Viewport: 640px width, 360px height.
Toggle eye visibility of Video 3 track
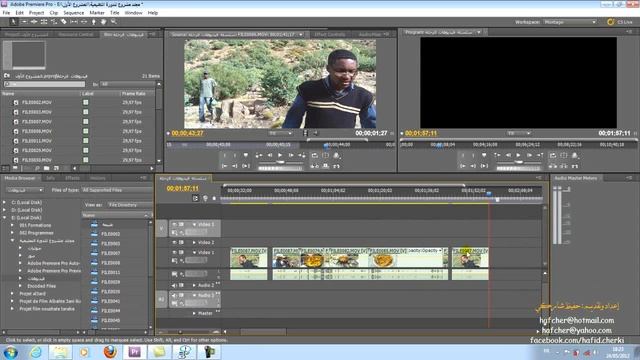pos(174,224)
